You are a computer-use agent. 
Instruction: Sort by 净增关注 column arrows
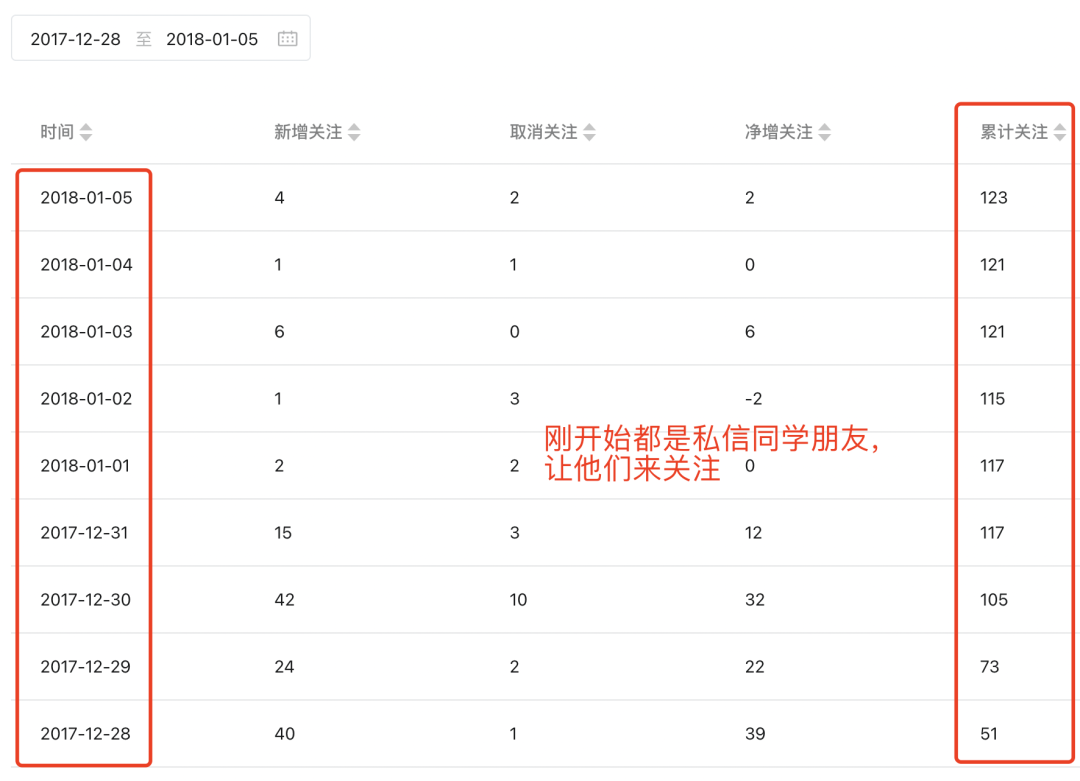(x=824, y=132)
